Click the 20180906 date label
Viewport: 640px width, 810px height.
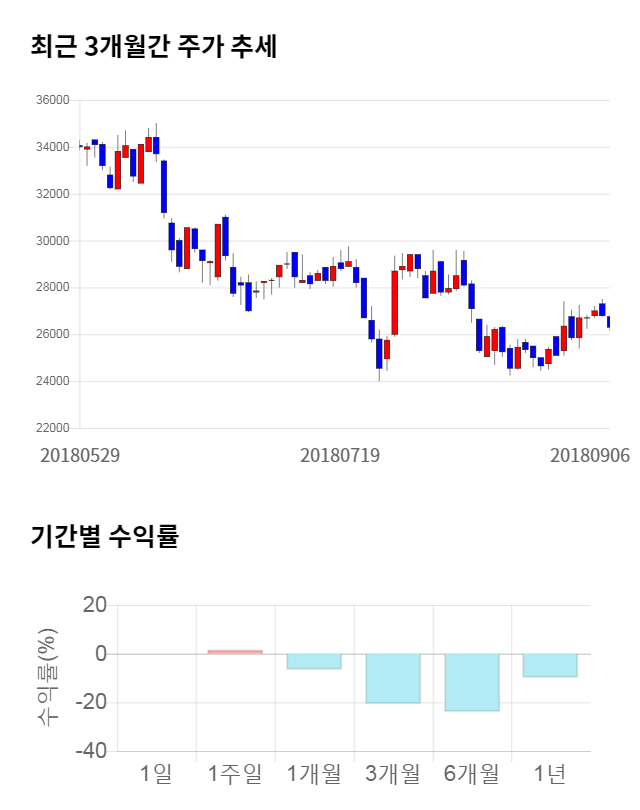[x=589, y=455]
